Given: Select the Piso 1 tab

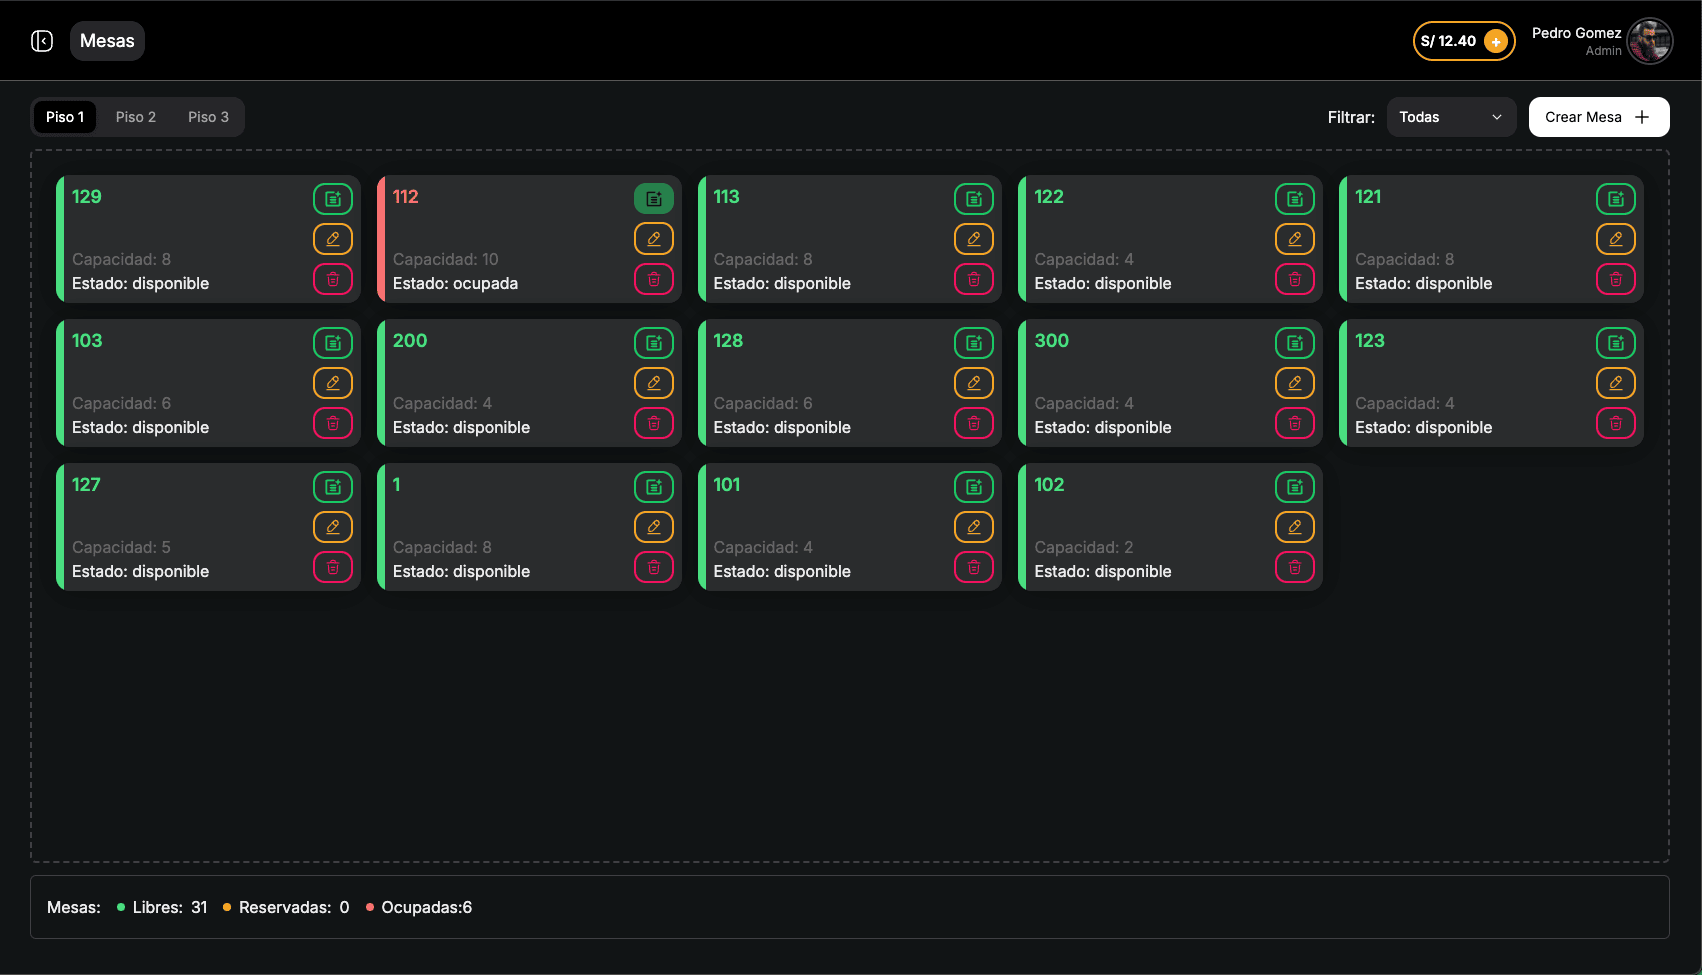Looking at the screenshot, I should (x=65, y=117).
